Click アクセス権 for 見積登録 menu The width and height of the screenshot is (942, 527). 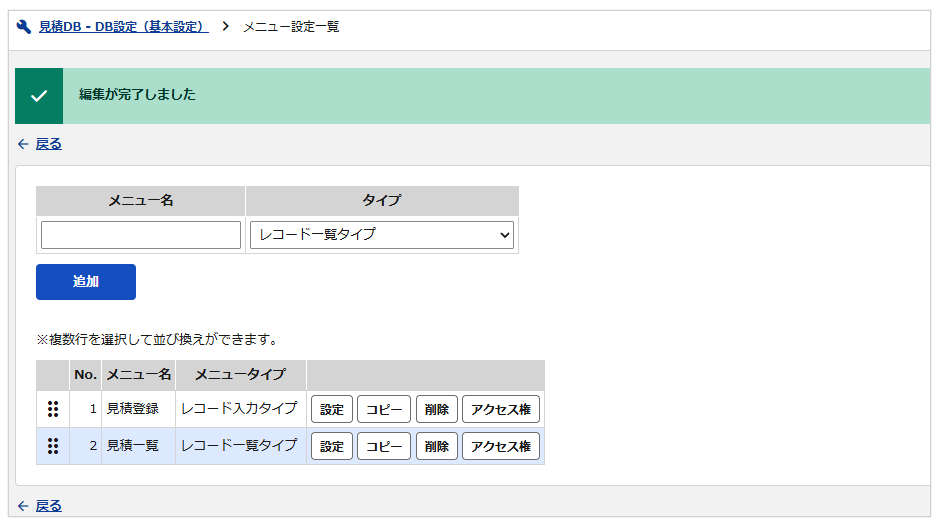coord(501,409)
